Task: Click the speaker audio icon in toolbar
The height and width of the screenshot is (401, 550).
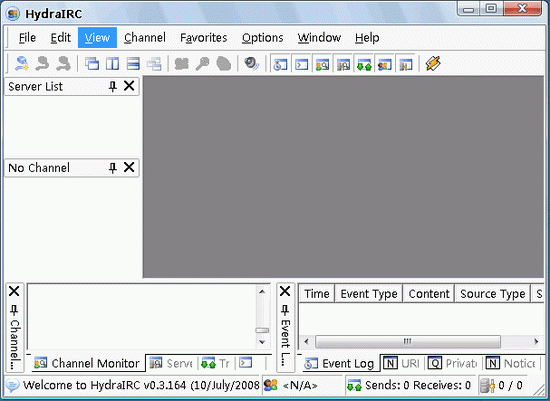Action: 251,64
